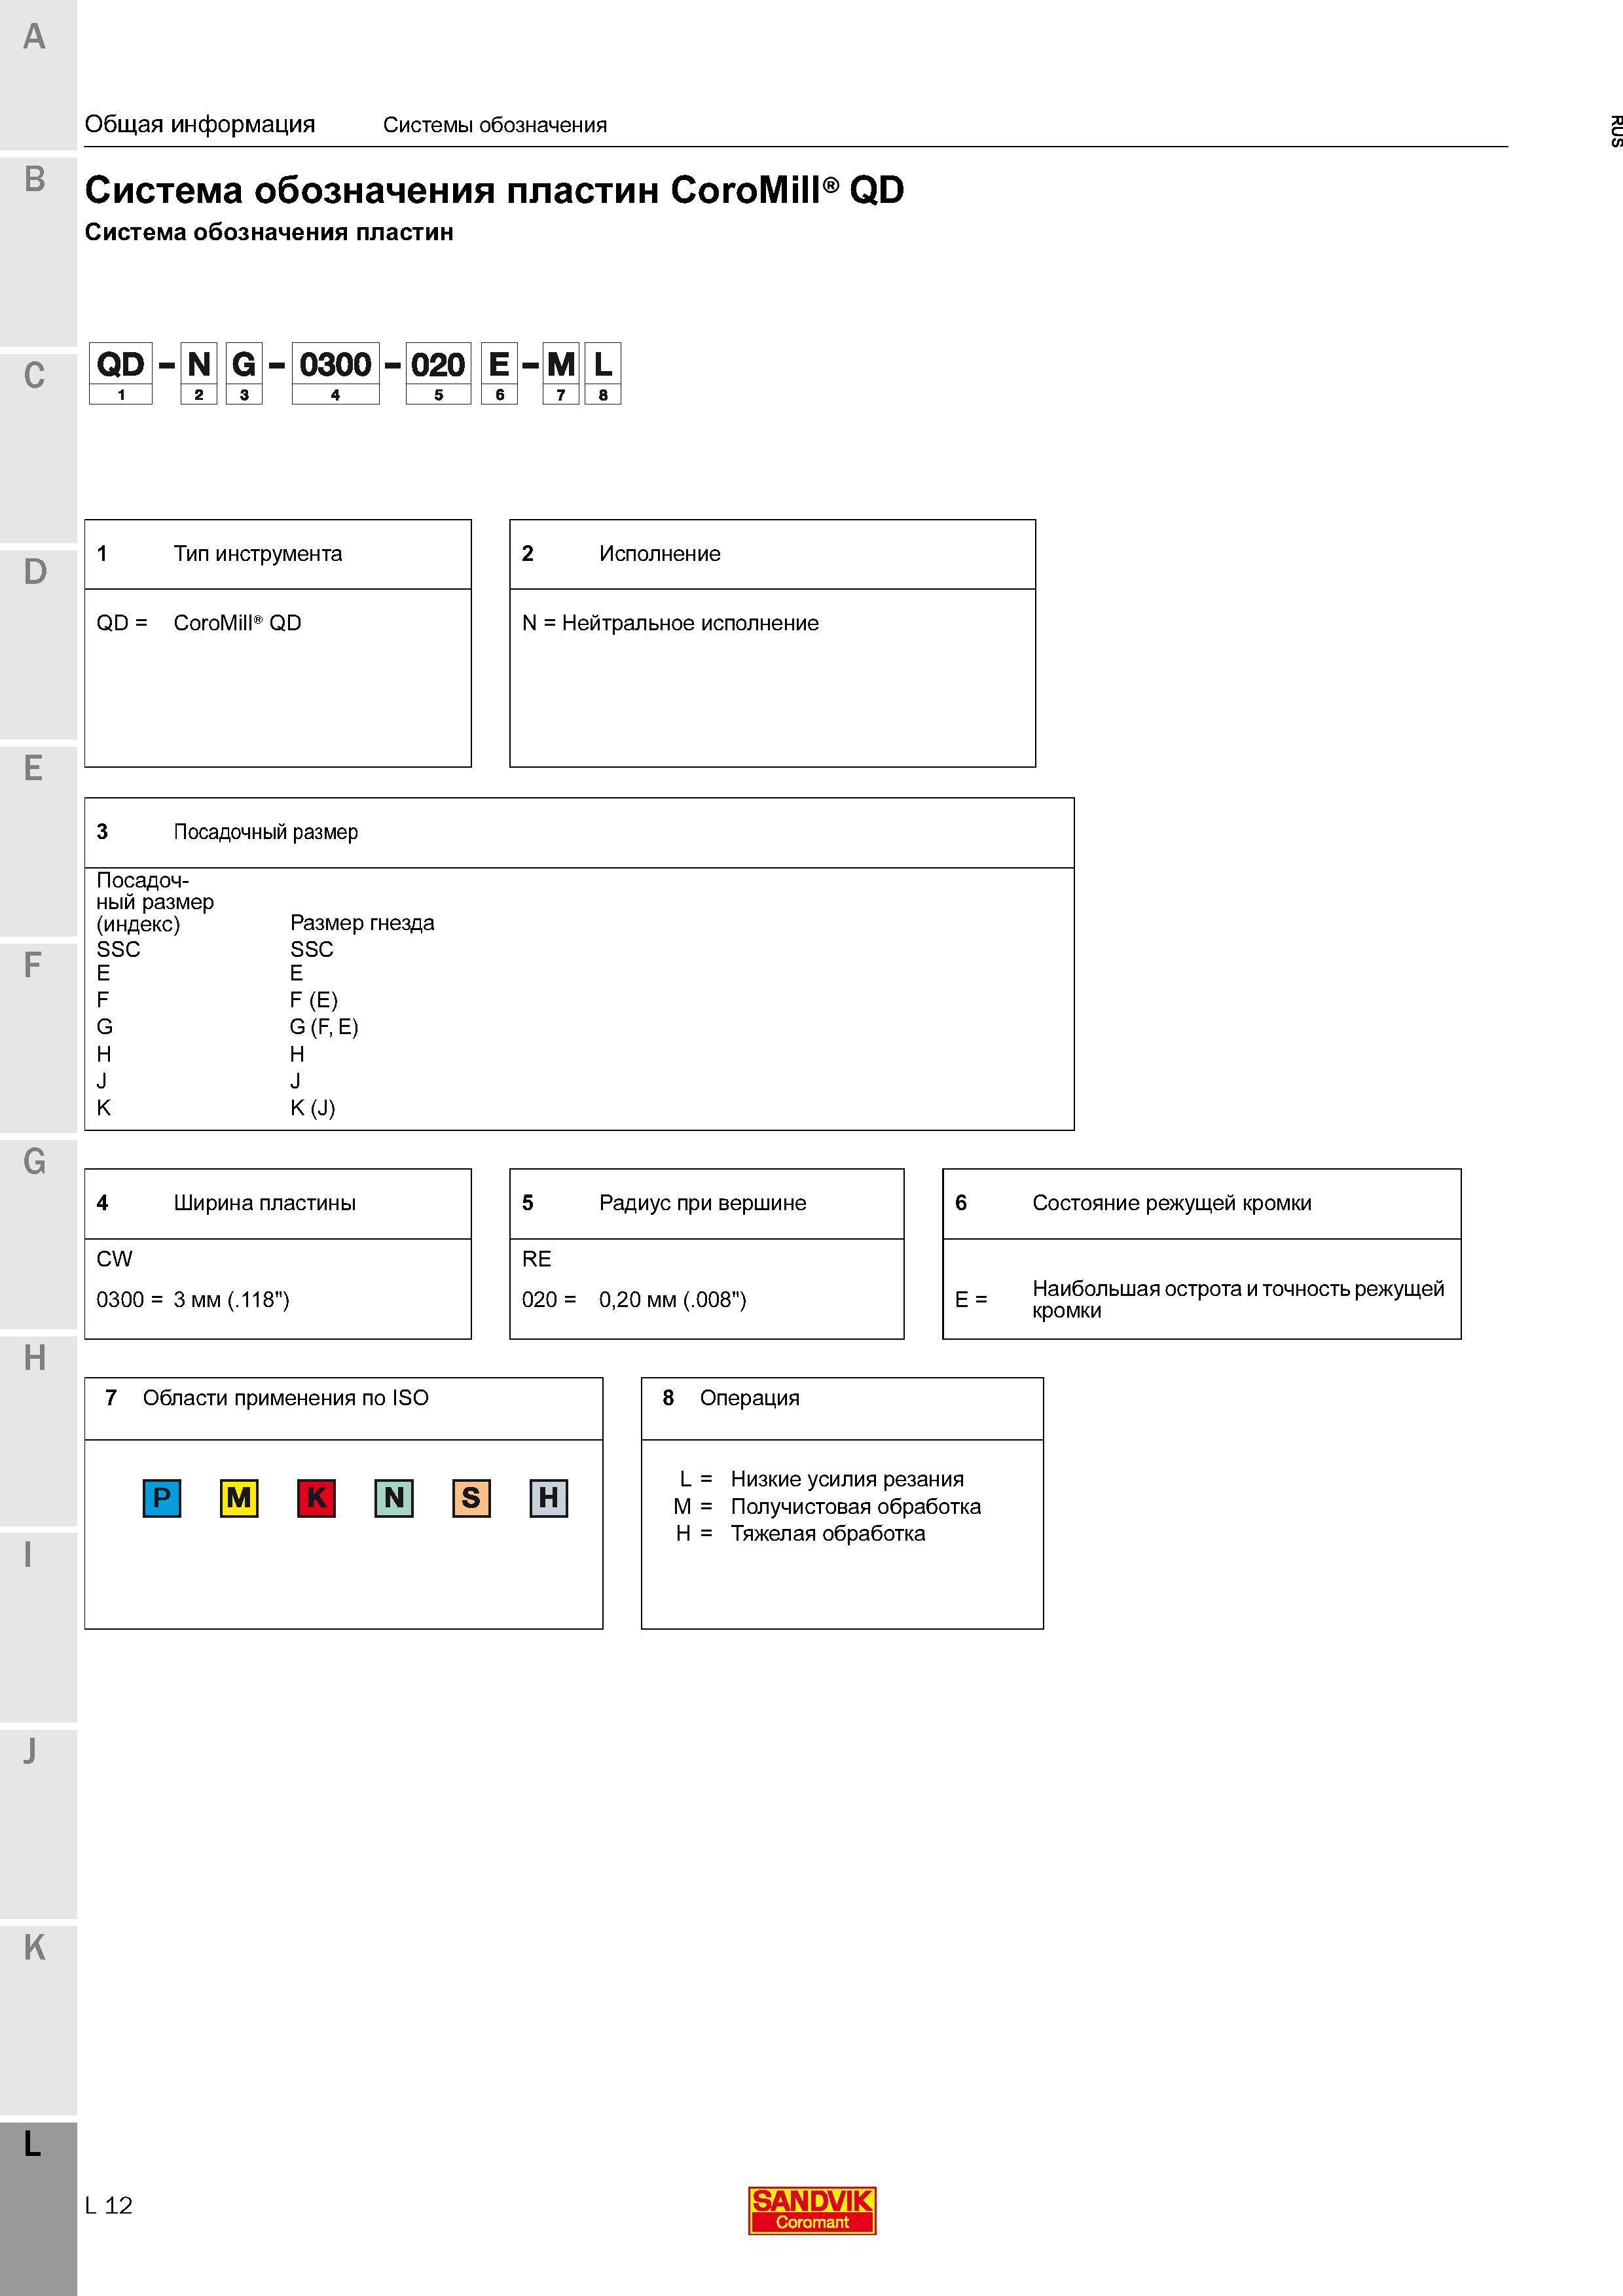Click the 'CW' label in box 4
Screen dimensions: 1623x2296
114,1259
